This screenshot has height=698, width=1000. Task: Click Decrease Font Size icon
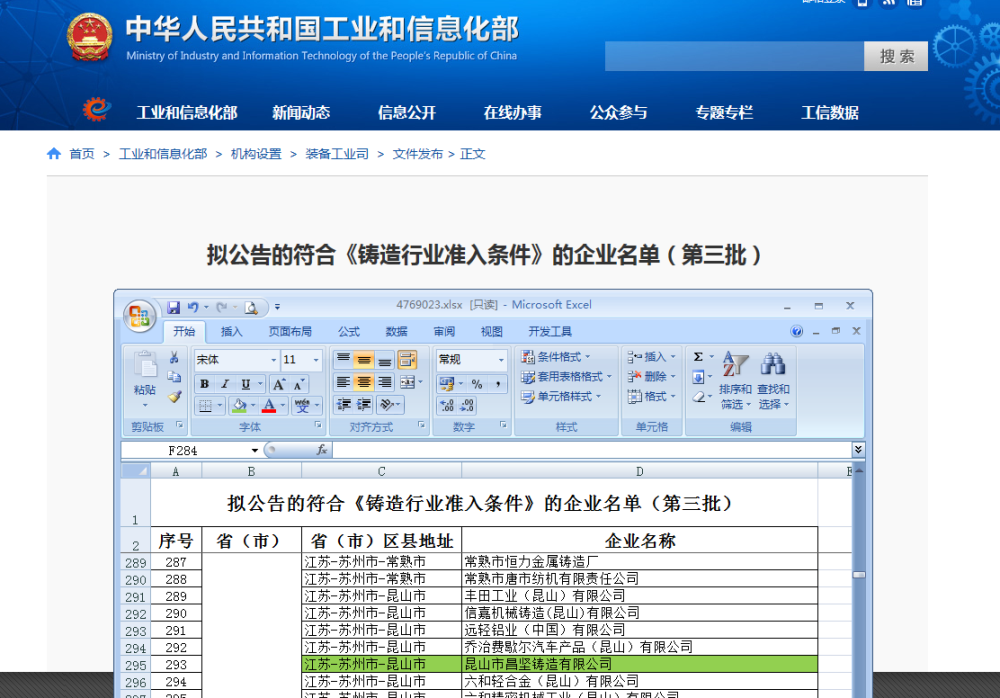298,384
